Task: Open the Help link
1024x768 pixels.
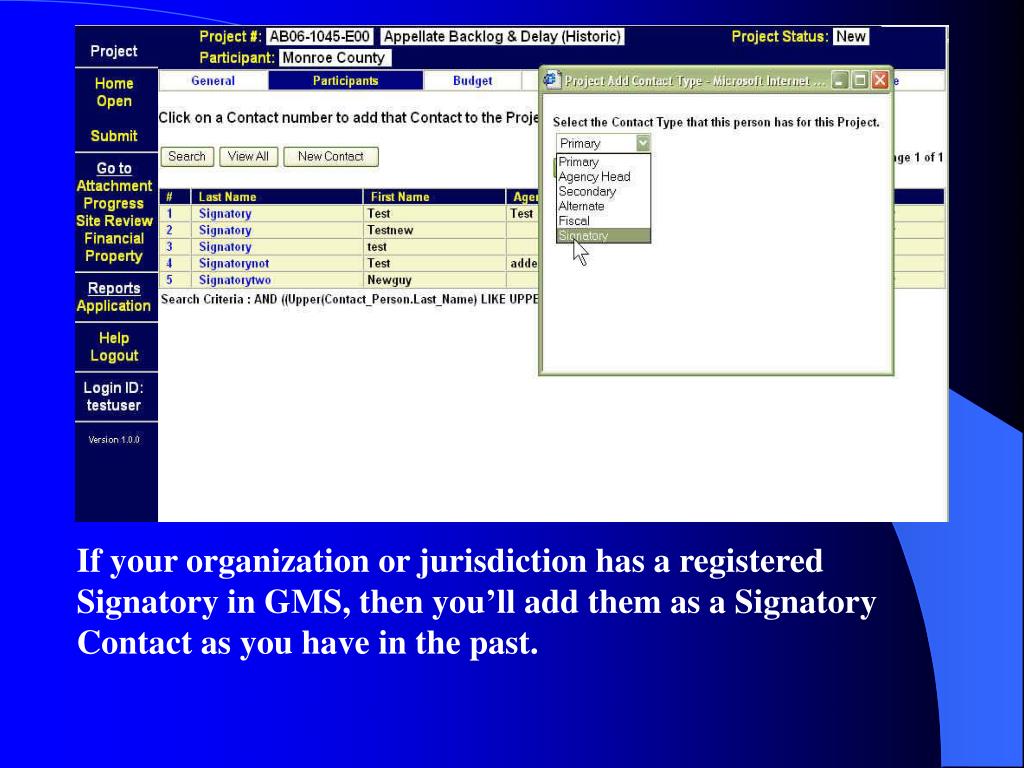Action: pyautogui.click(x=114, y=338)
